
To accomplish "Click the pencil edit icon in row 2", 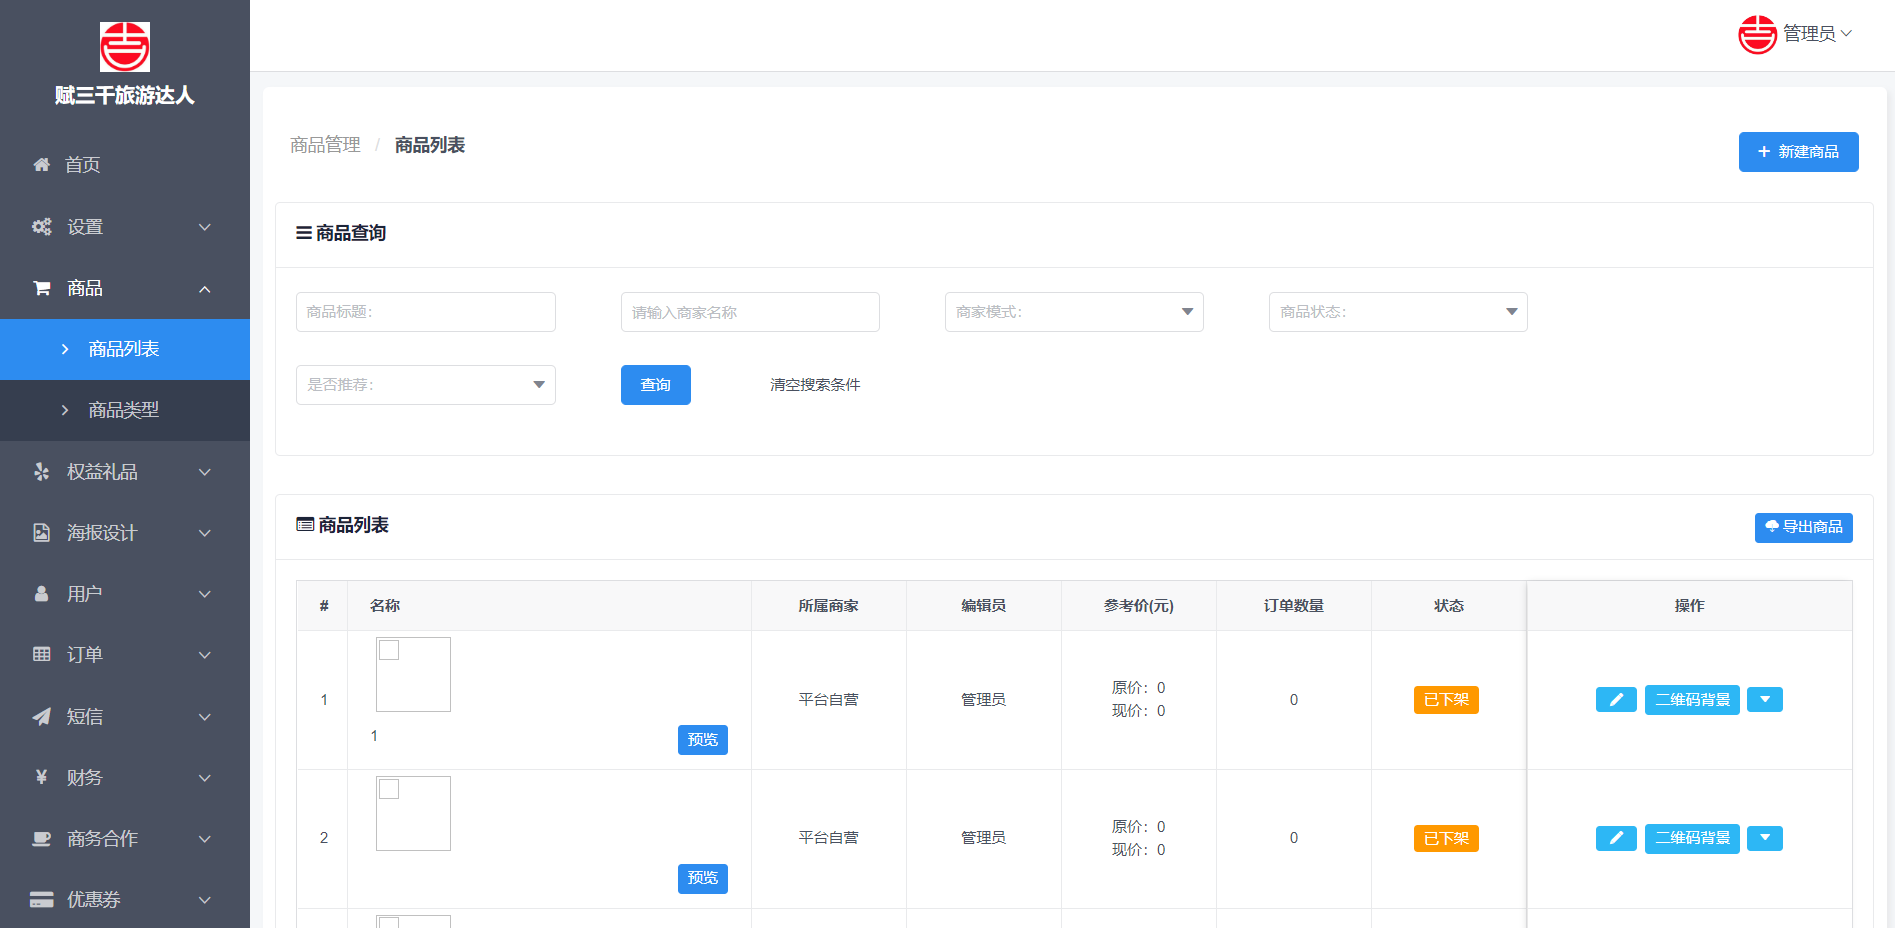I will 1616,838.
